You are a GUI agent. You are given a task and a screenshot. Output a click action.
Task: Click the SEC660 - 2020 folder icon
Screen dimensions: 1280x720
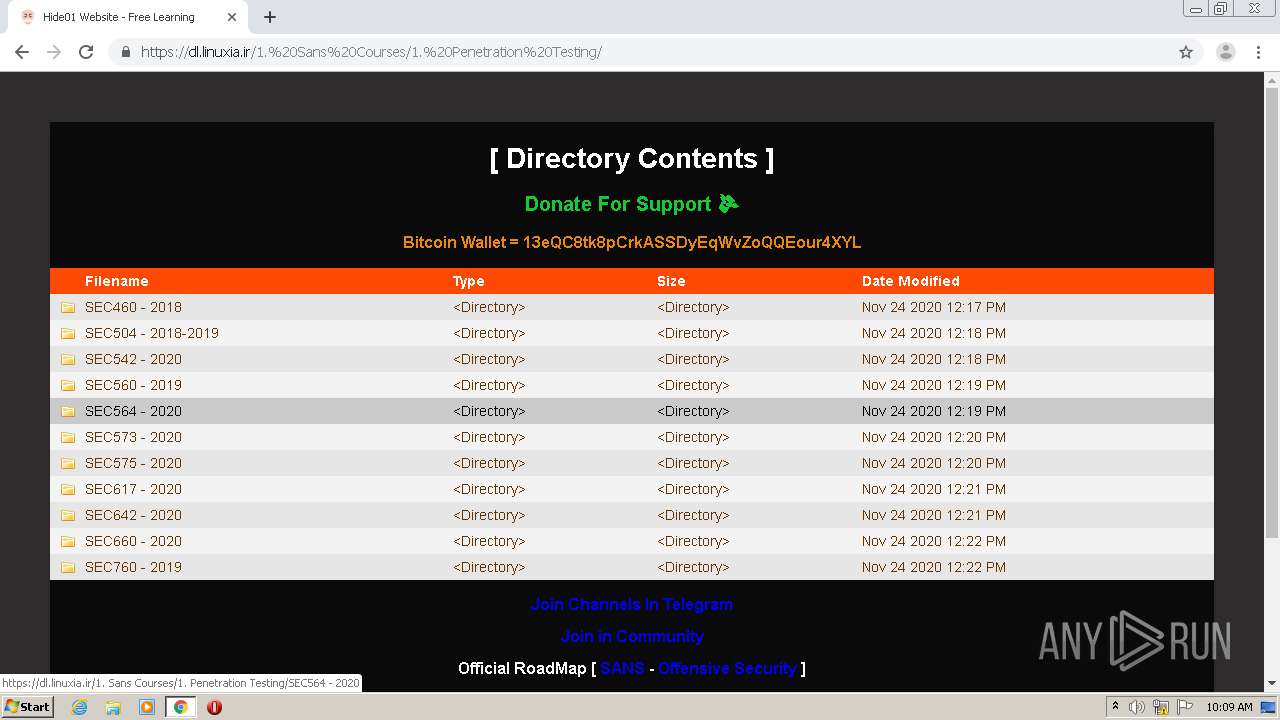point(68,541)
